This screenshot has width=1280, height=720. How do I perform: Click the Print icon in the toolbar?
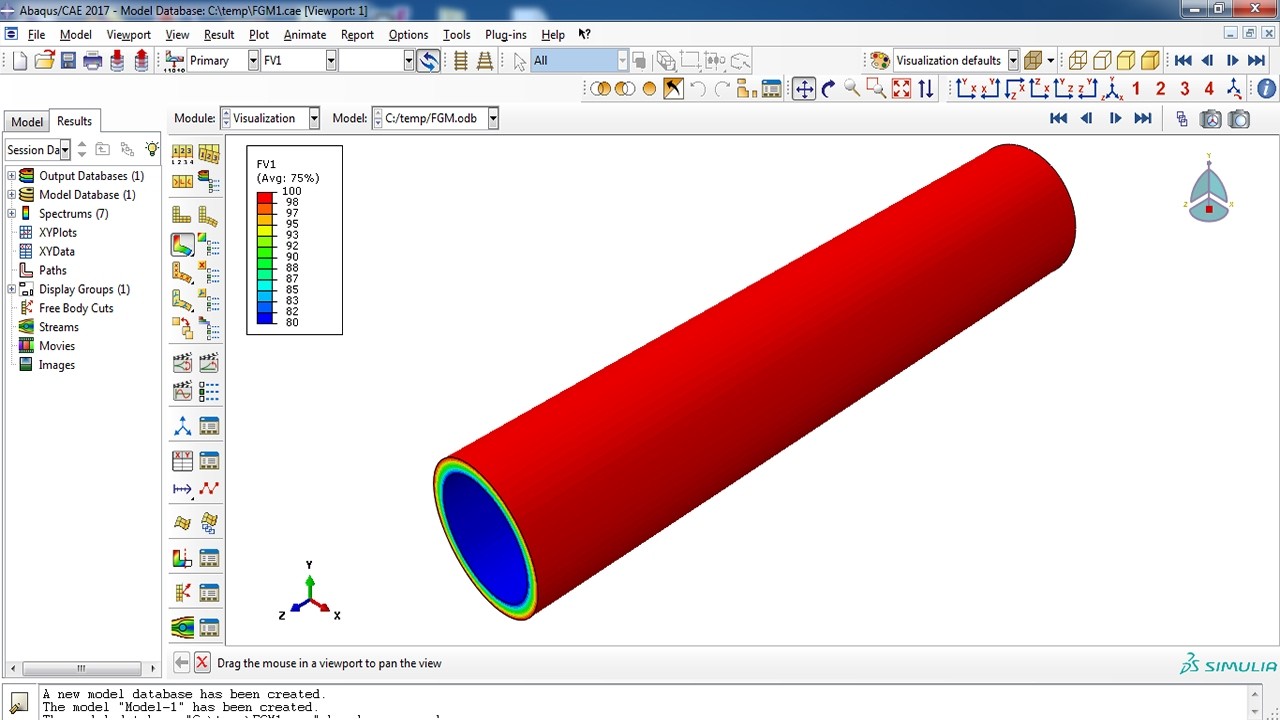[x=93, y=61]
